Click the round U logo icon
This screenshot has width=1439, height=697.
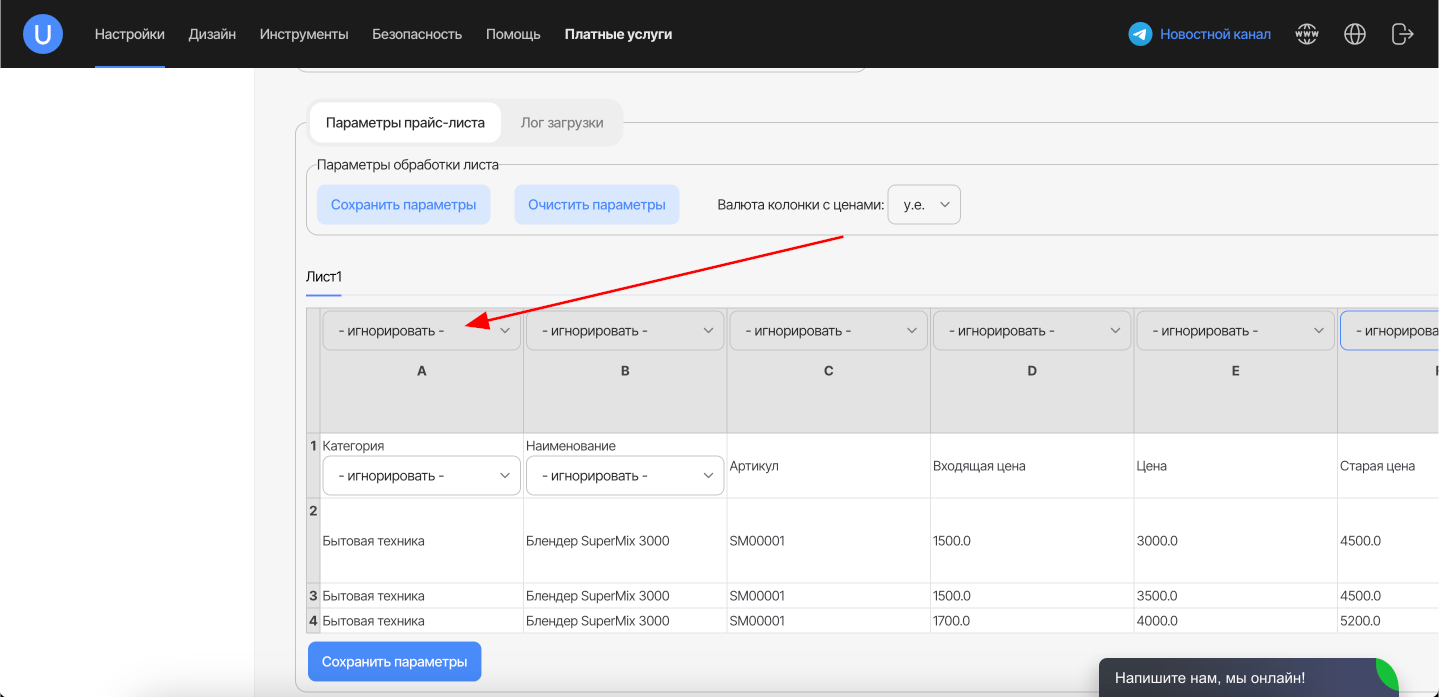tap(43, 34)
